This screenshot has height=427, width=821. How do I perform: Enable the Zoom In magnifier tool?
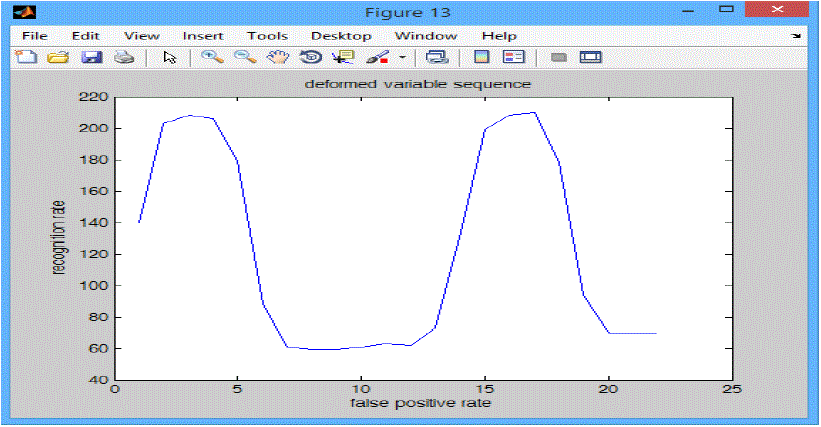click(211, 57)
